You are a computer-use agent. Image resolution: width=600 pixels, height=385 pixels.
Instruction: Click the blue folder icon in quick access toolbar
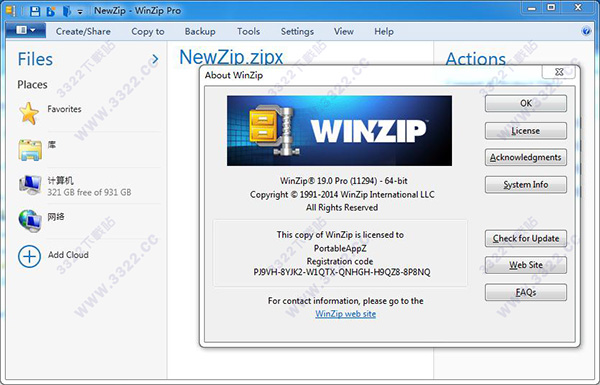point(66,11)
